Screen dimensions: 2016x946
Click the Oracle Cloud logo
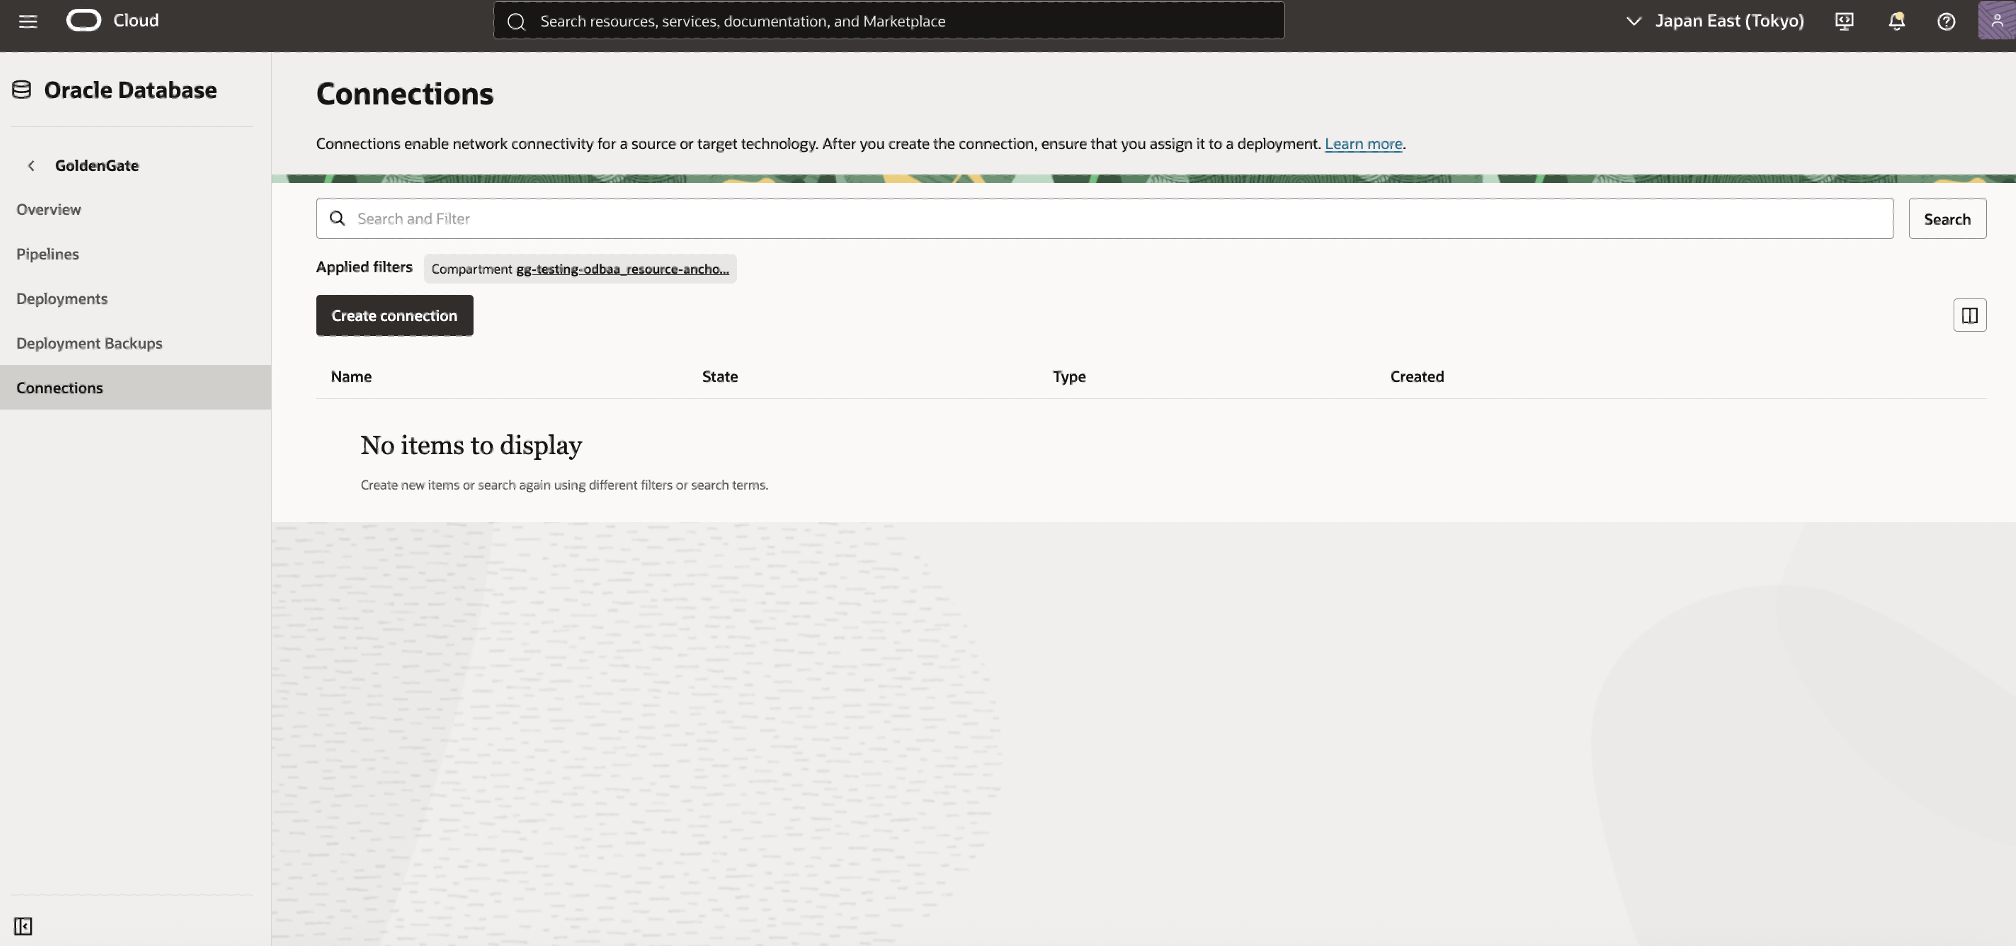point(84,21)
